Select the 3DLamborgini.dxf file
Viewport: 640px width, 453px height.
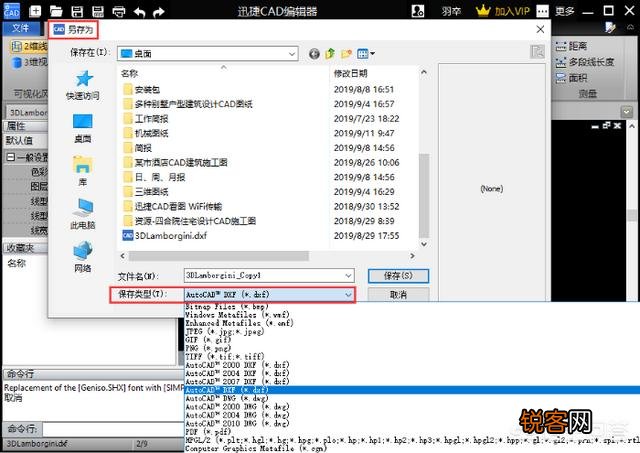165,235
